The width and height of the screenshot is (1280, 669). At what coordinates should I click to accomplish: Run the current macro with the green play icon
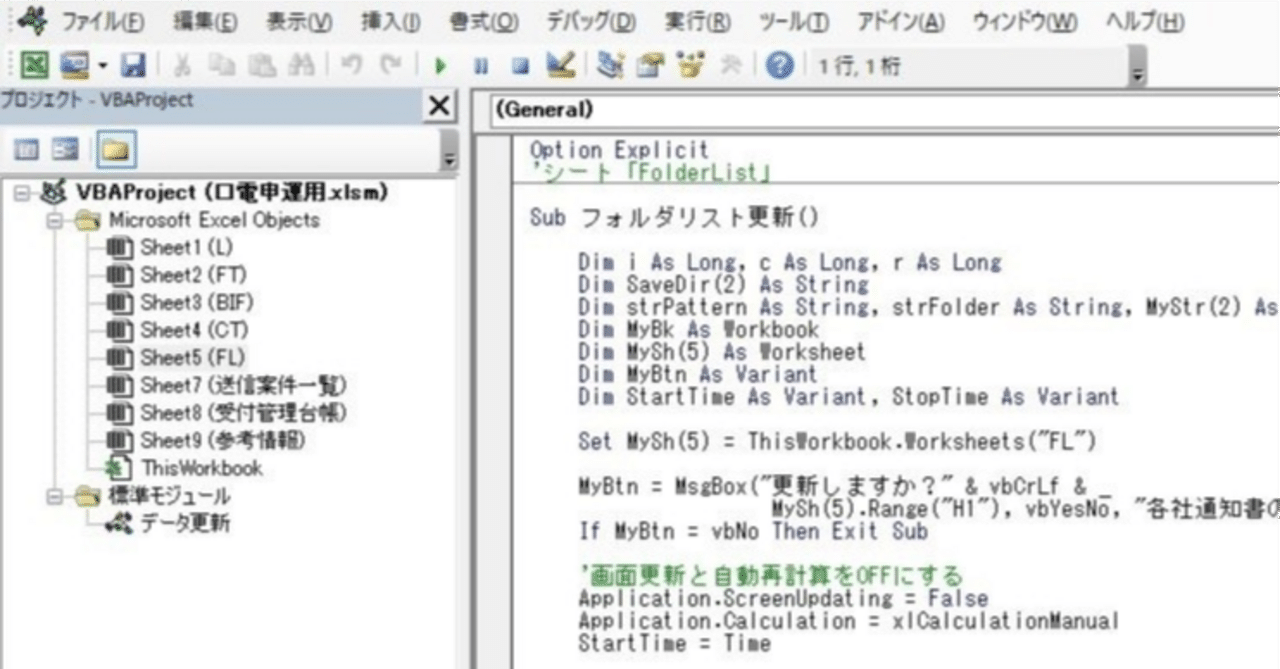pos(440,64)
